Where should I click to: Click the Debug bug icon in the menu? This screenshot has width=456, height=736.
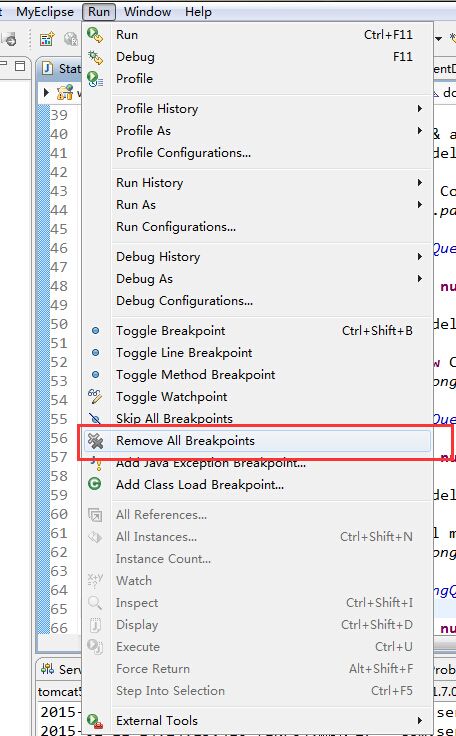pos(95,57)
